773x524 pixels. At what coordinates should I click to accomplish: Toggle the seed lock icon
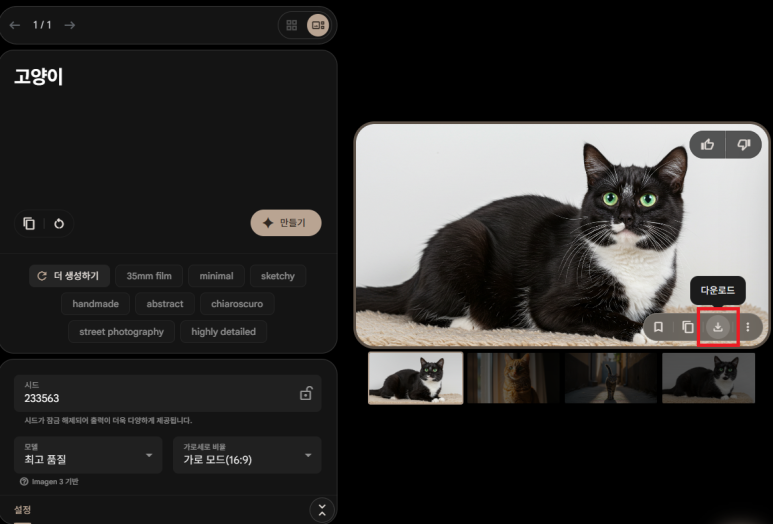[x=306, y=394]
